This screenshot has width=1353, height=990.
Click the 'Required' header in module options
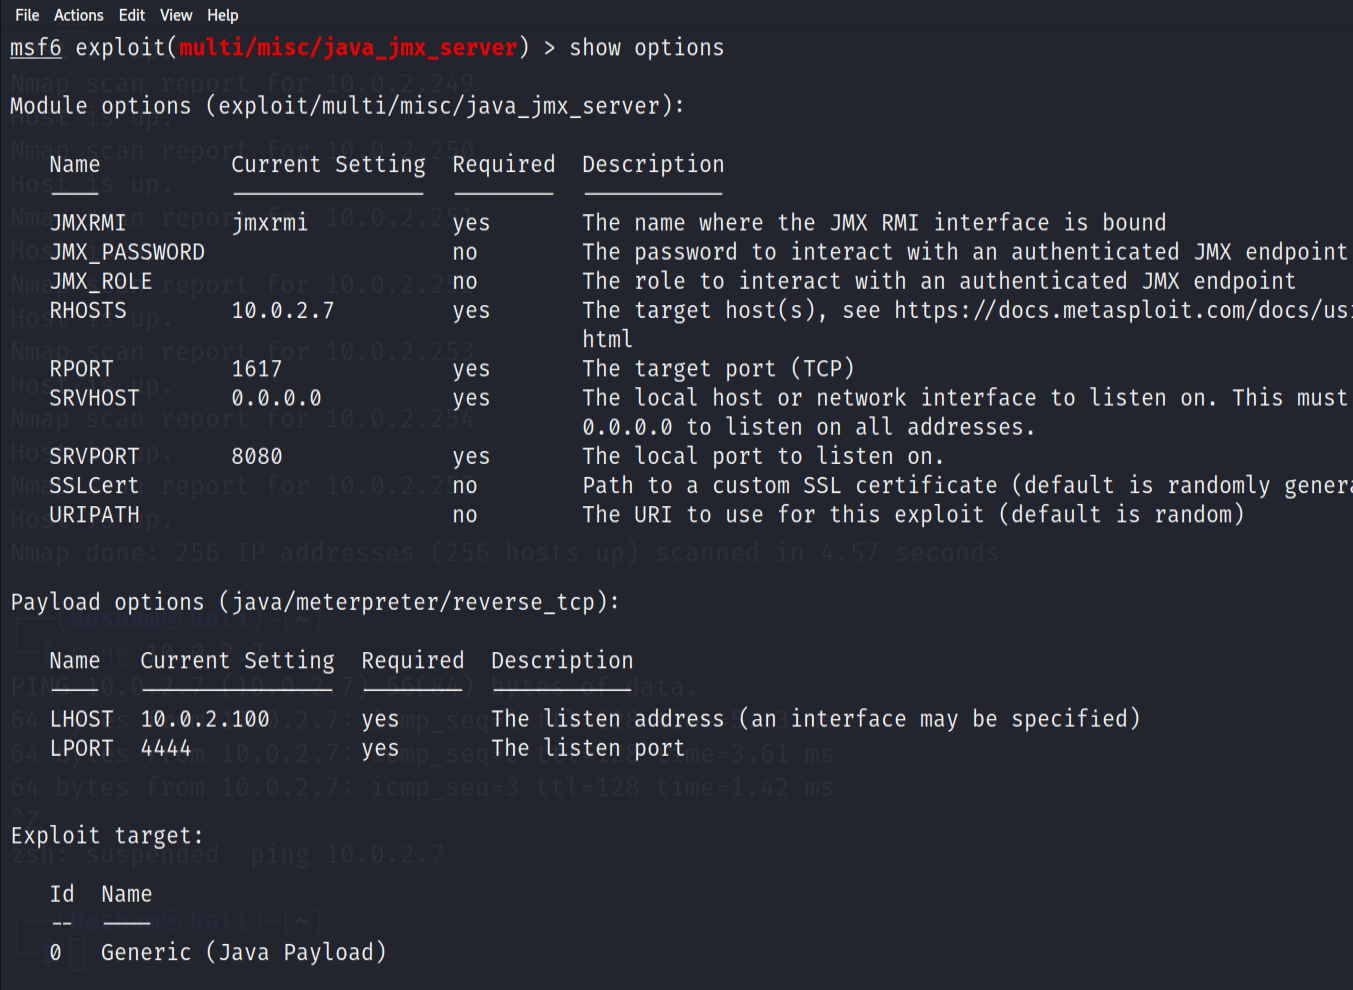click(504, 164)
